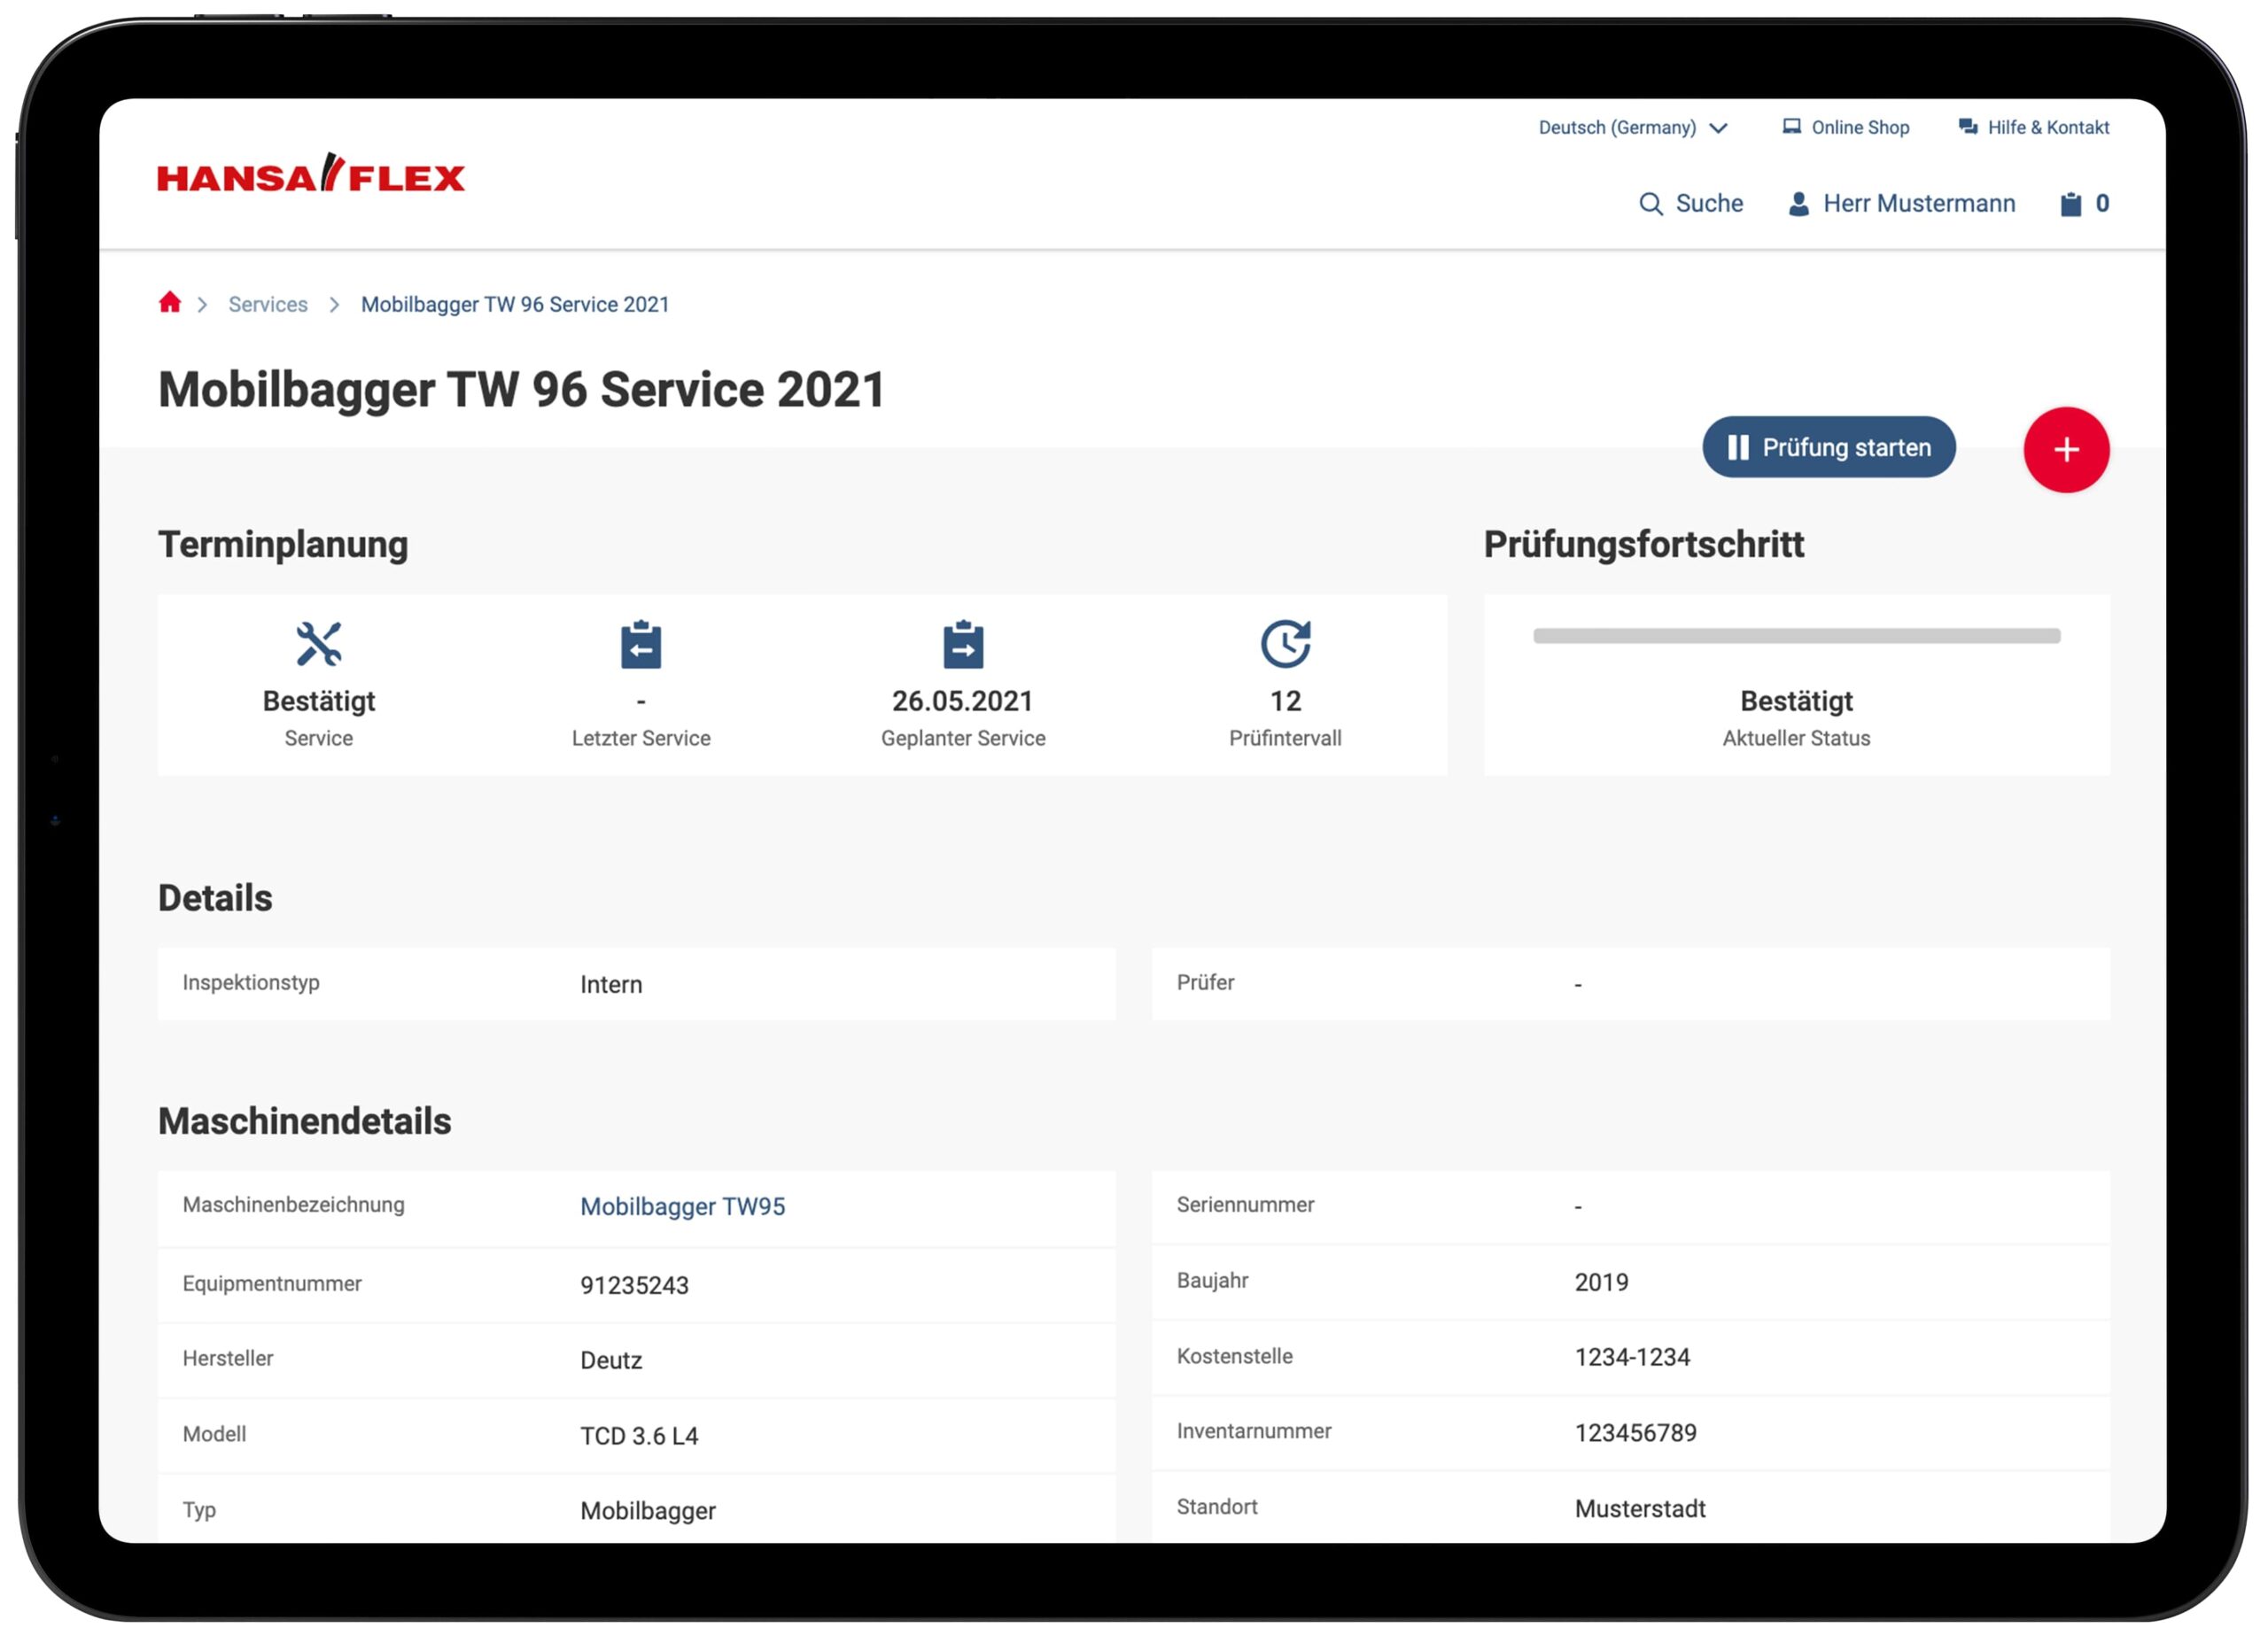Open the Mobilbagger TW95 machine link
The width and height of the screenshot is (2268, 1643).
tap(682, 1207)
